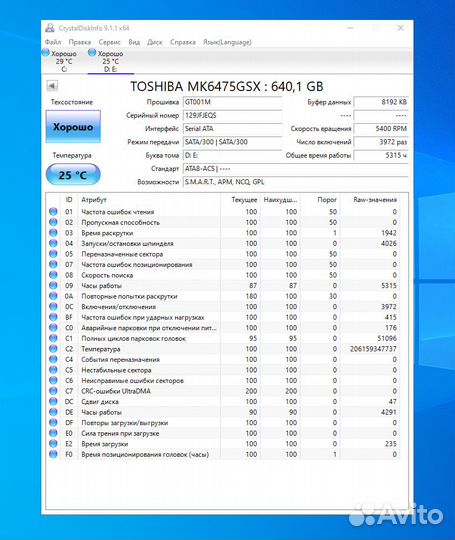Screen dimensions: 455x540
Task: Click the Интерфейс field Serial ATA
Action: 232,129
